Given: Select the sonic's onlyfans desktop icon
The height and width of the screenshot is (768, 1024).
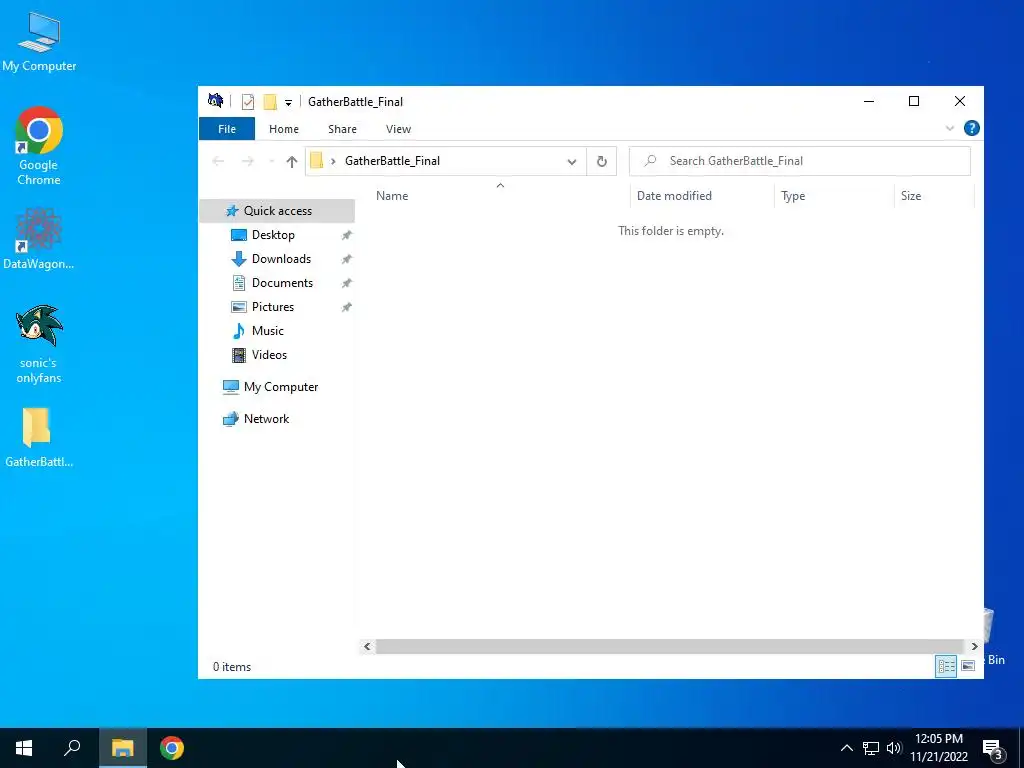Looking at the screenshot, I should [39, 344].
